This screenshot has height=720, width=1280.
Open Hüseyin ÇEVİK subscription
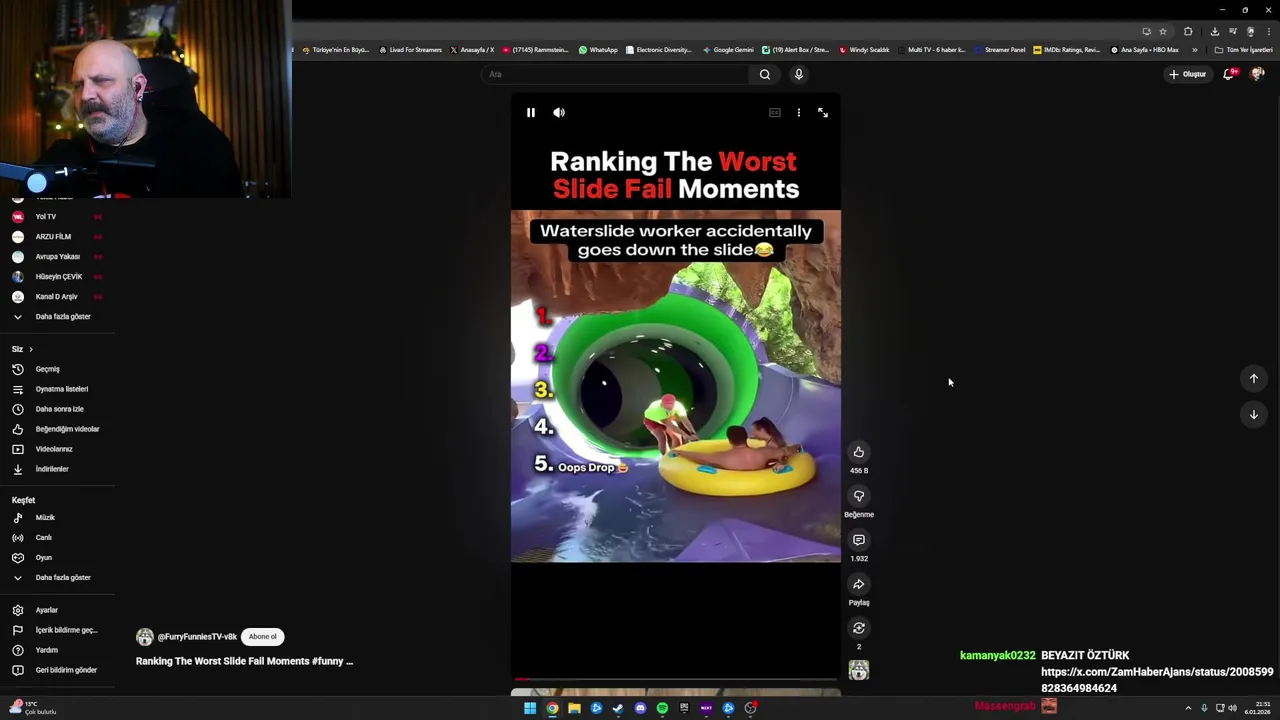57,276
